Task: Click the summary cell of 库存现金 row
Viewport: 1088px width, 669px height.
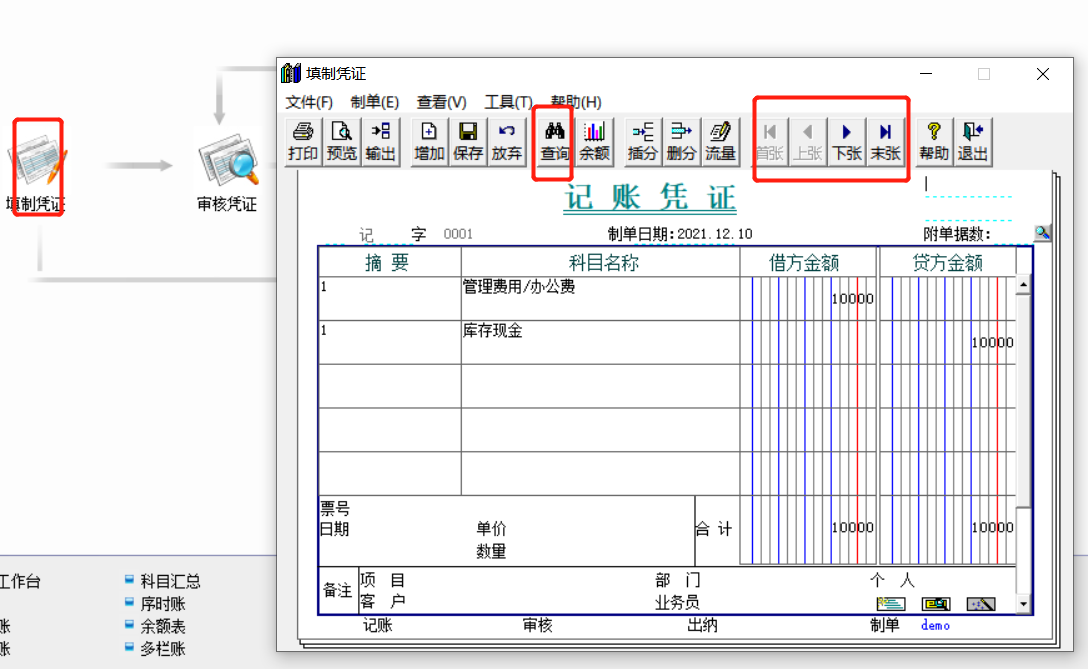Action: point(389,342)
